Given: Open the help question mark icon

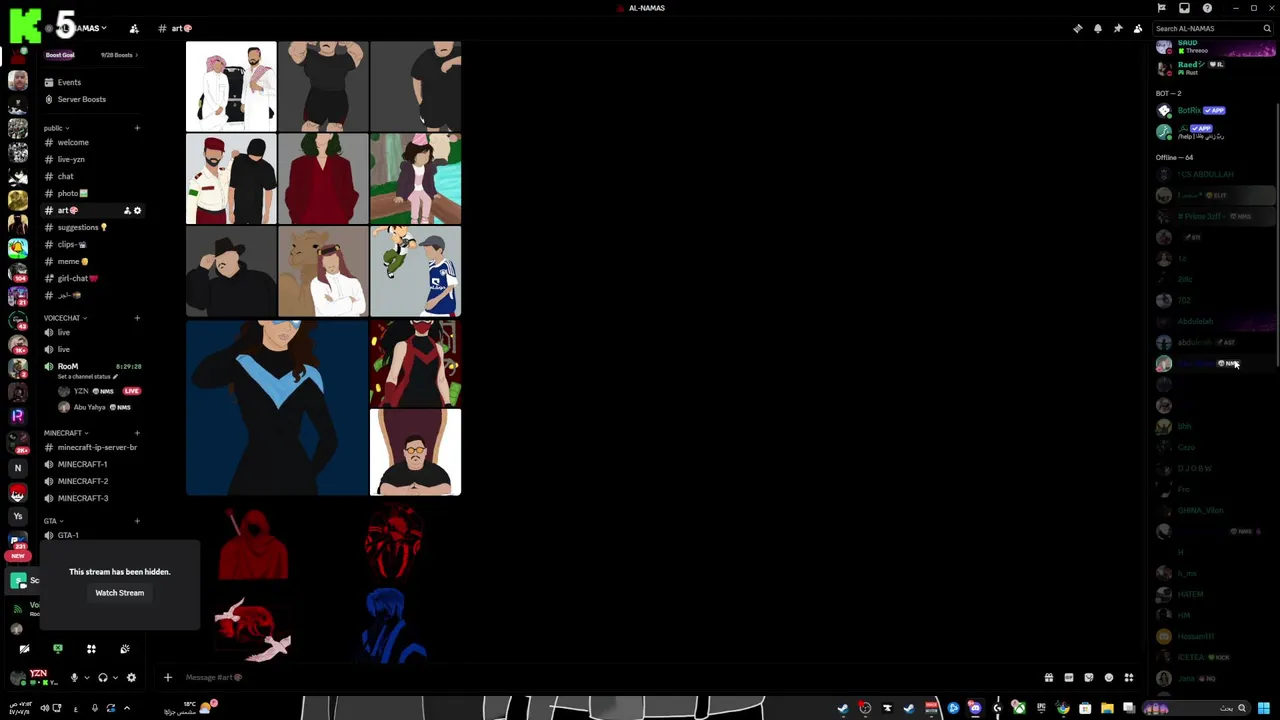Looking at the screenshot, I should click(1207, 8).
